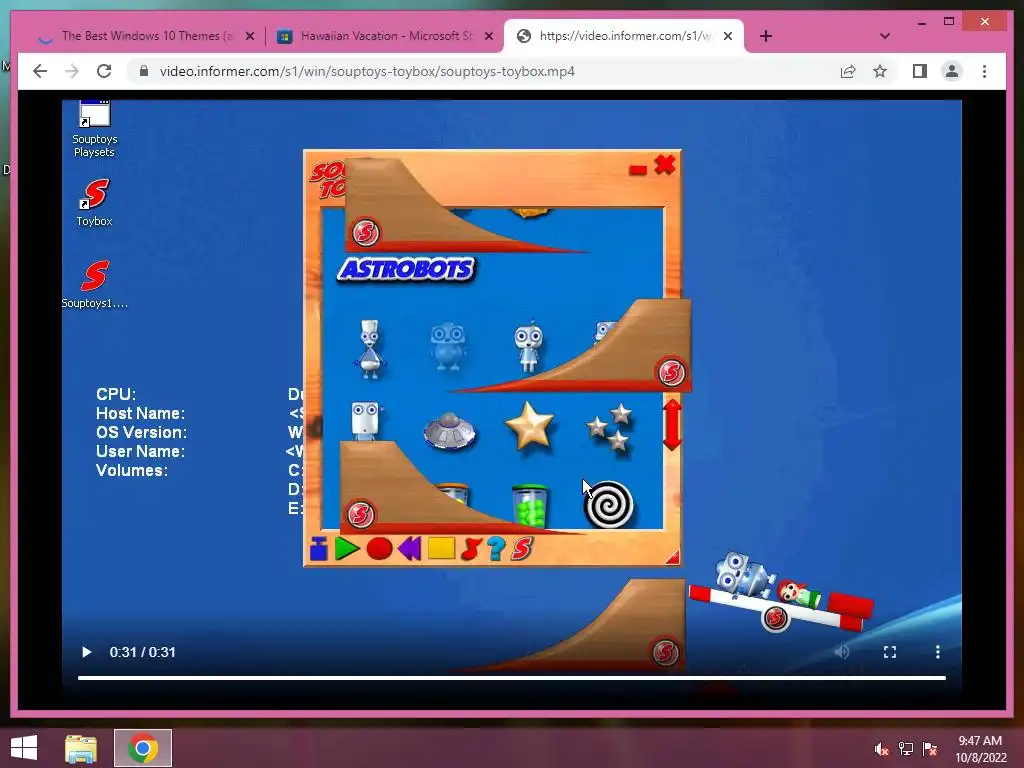
Task: Open File Explorer from the taskbar
Action: [x=81, y=748]
